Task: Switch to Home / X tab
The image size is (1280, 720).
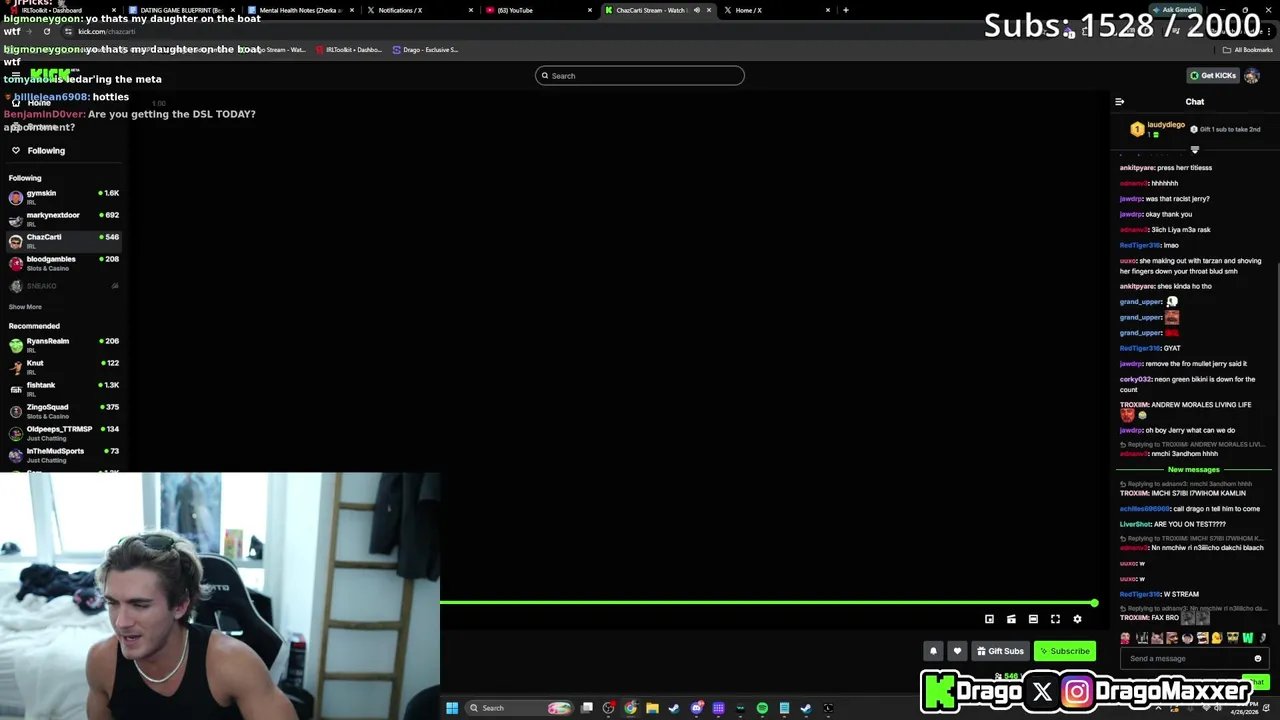Action: point(775,10)
